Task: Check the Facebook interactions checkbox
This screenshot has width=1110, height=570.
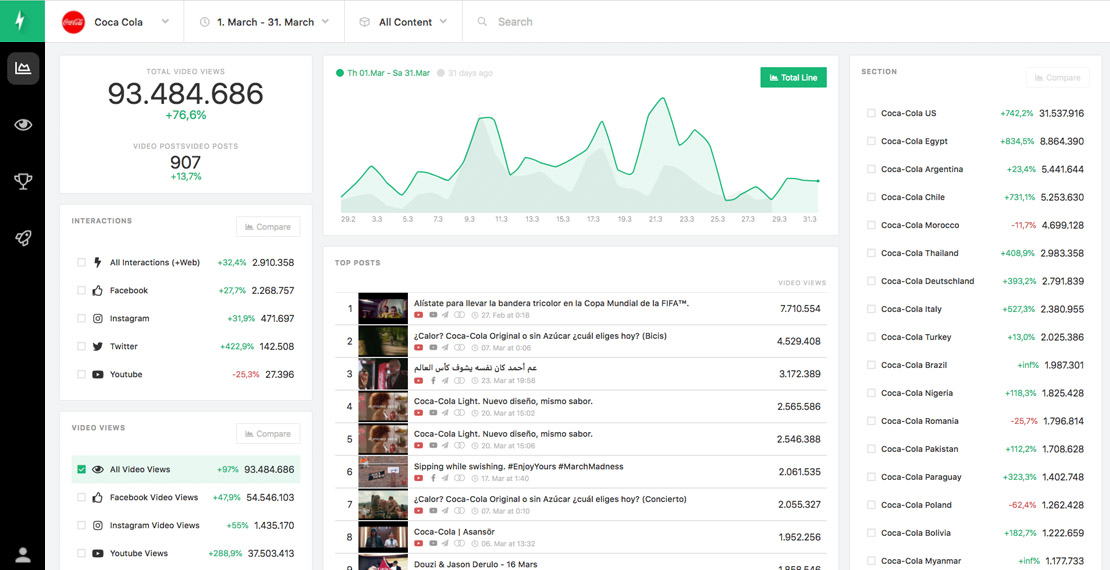Action: [x=81, y=290]
